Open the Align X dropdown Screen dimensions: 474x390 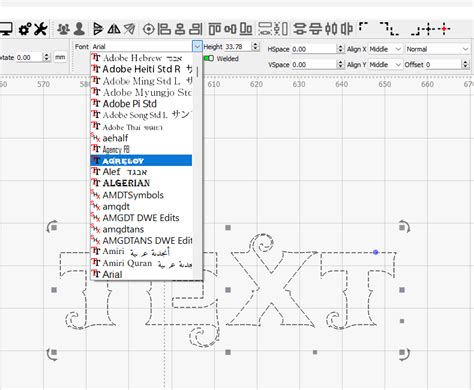386,49
